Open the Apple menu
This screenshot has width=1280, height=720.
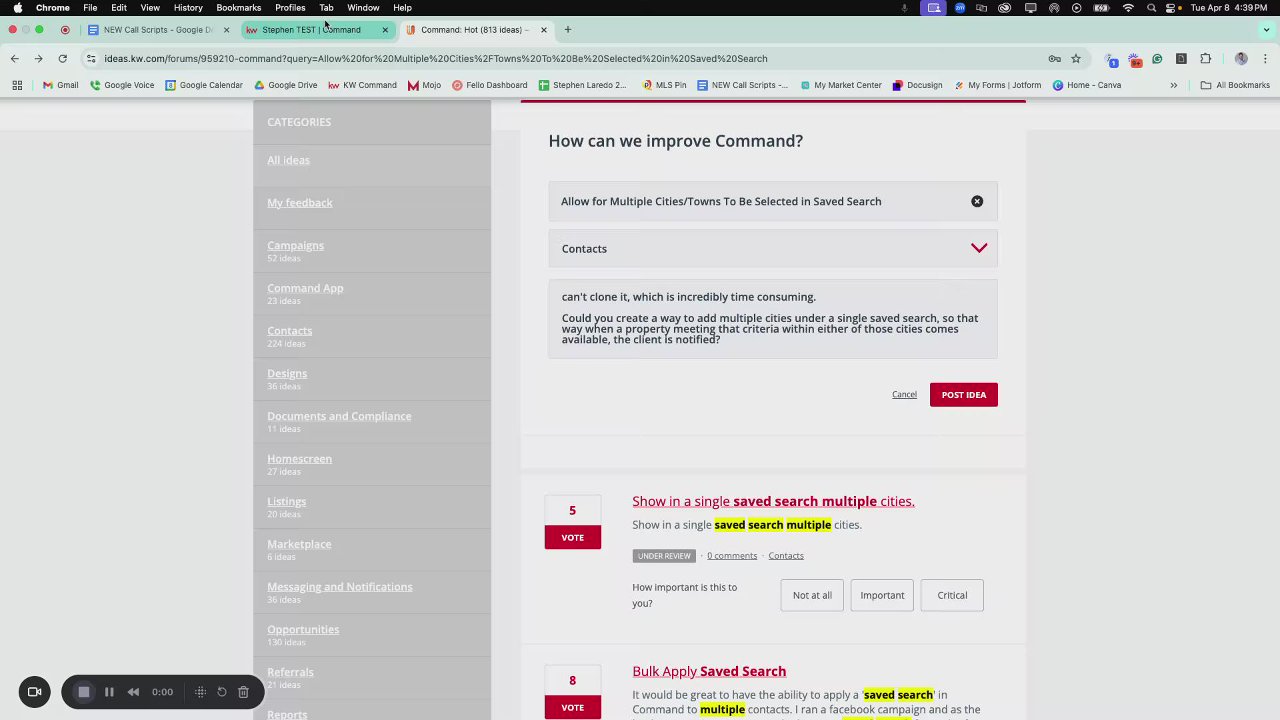(x=17, y=8)
